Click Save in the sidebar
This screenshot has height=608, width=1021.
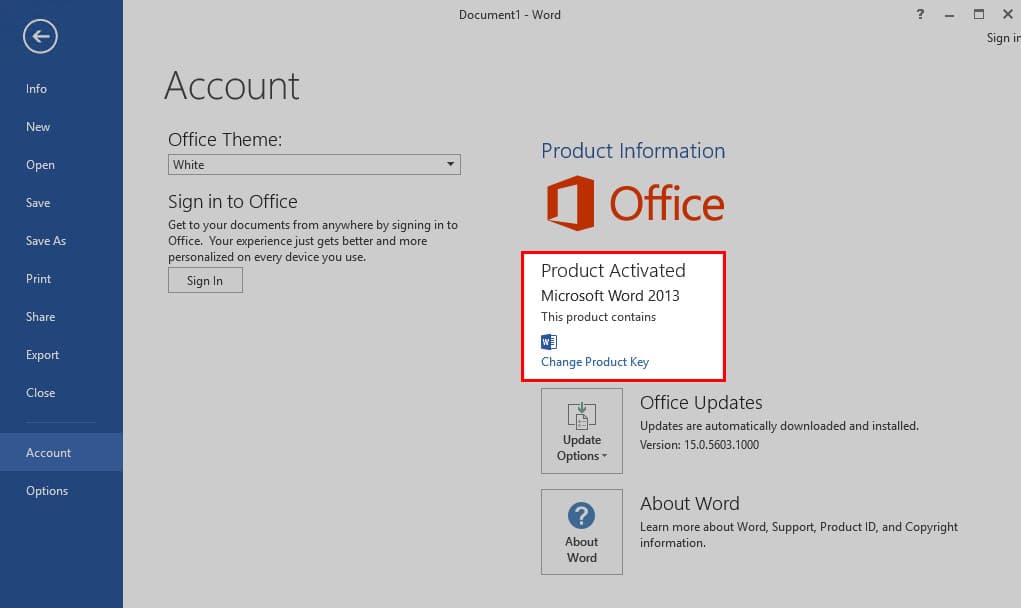(61, 202)
